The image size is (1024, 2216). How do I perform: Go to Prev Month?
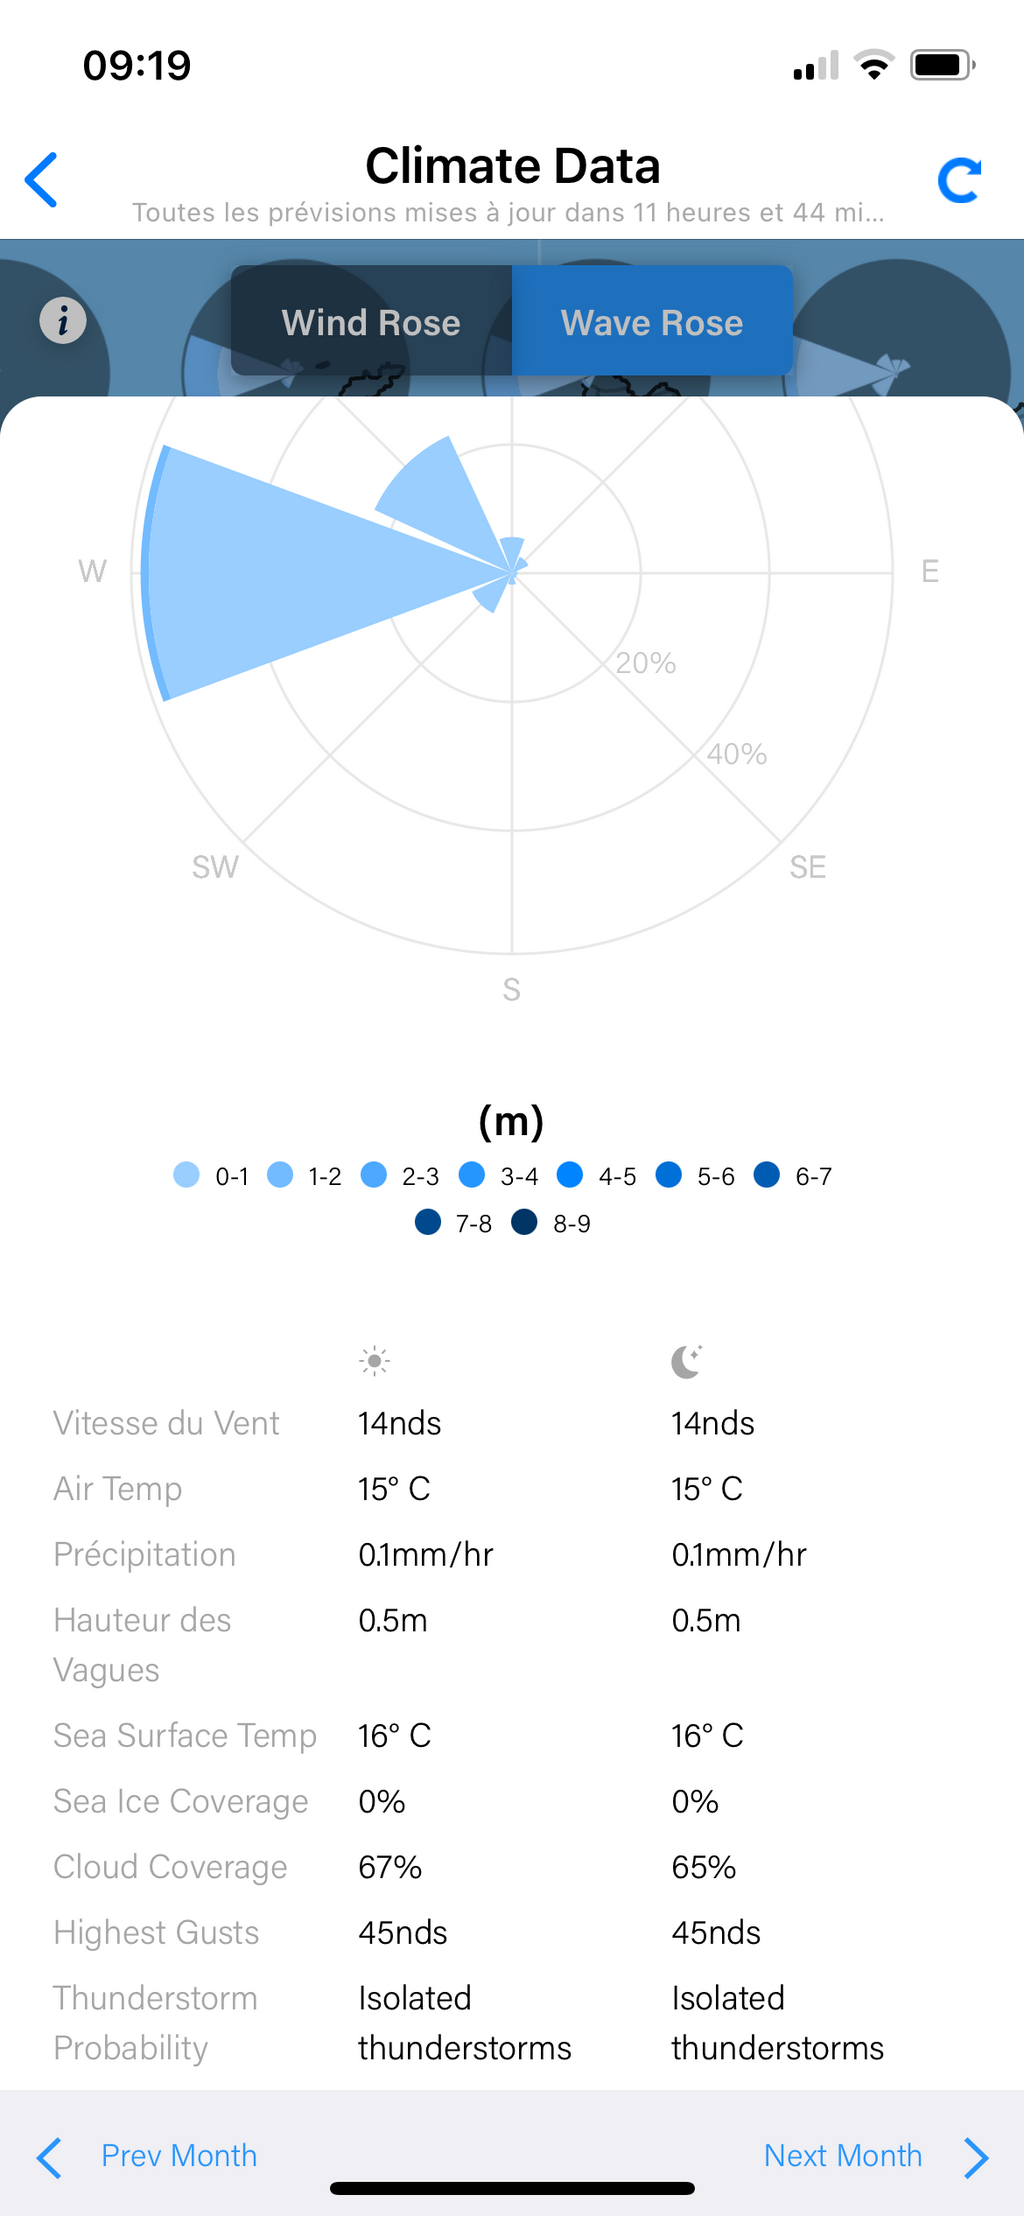tap(179, 2156)
